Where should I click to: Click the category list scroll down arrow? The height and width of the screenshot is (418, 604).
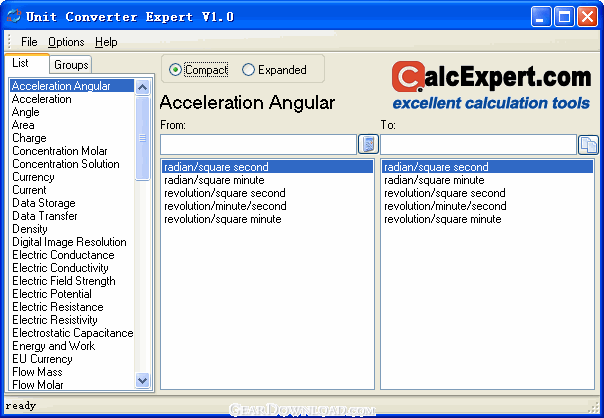point(143,381)
